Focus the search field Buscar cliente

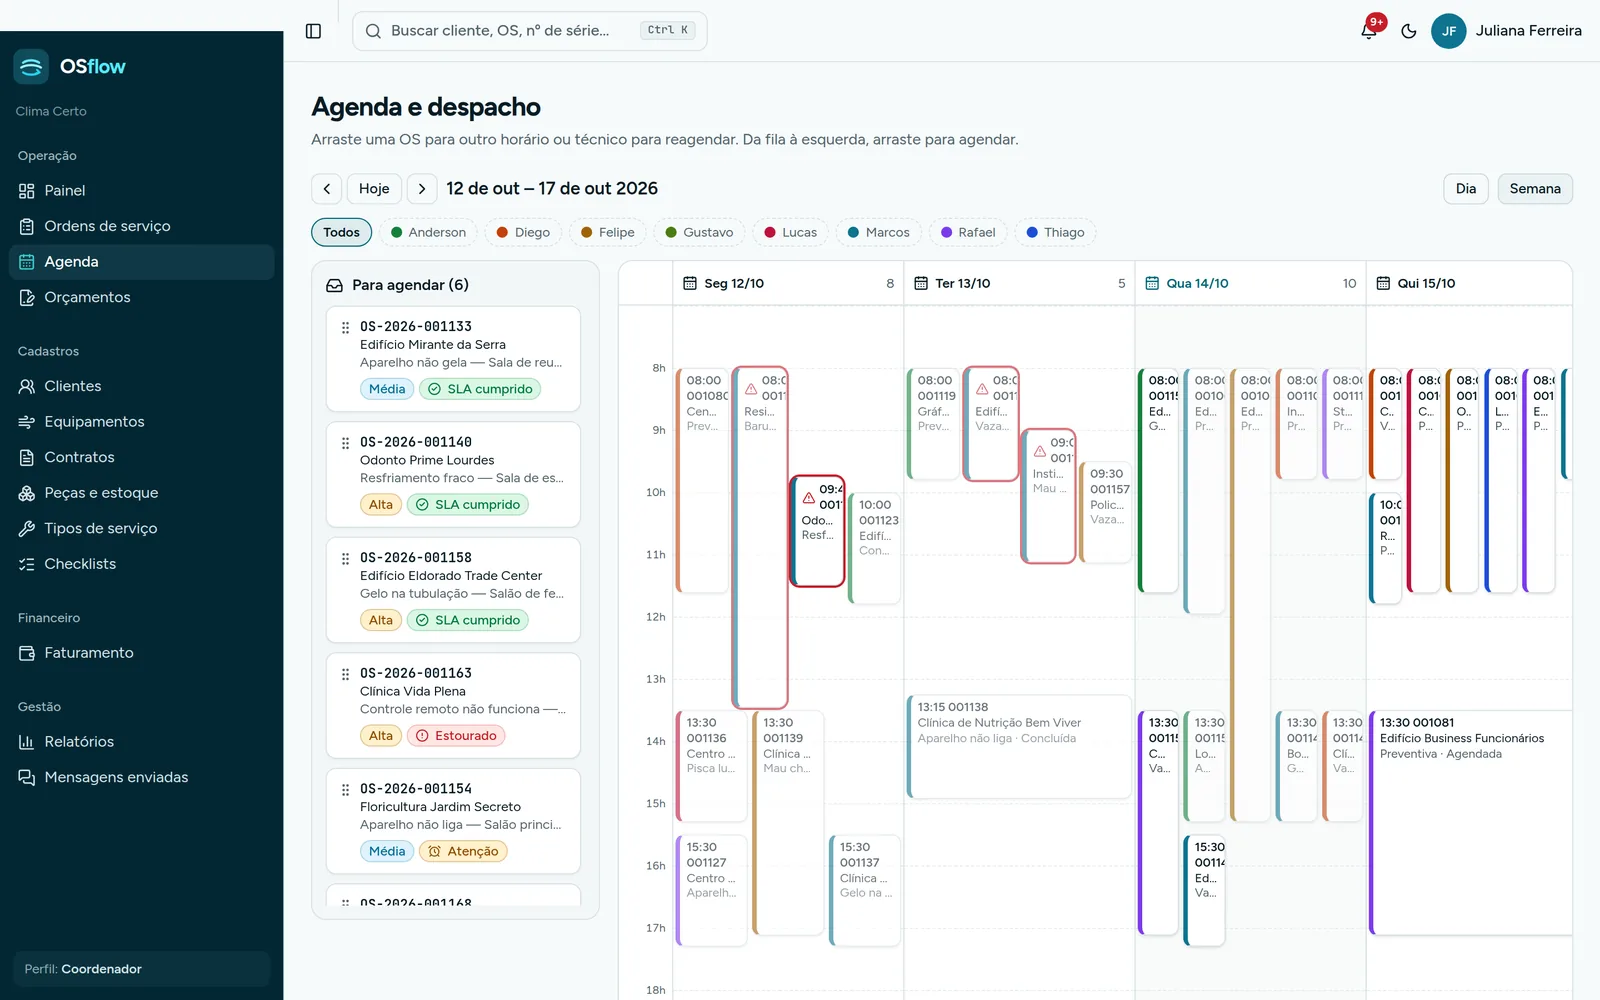[x=530, y=31]
